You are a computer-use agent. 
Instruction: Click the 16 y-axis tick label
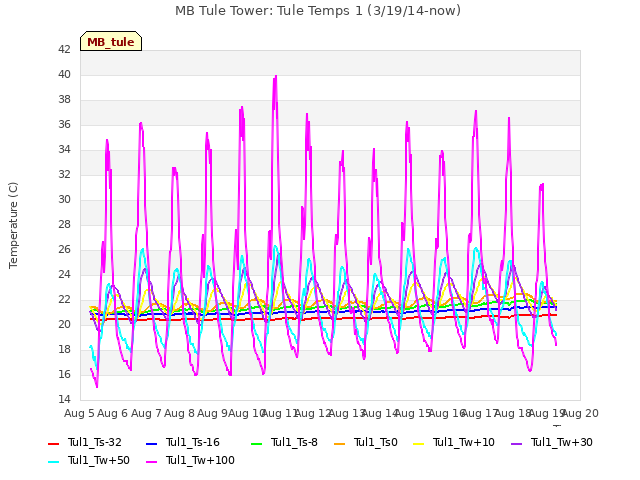point(64,374)
